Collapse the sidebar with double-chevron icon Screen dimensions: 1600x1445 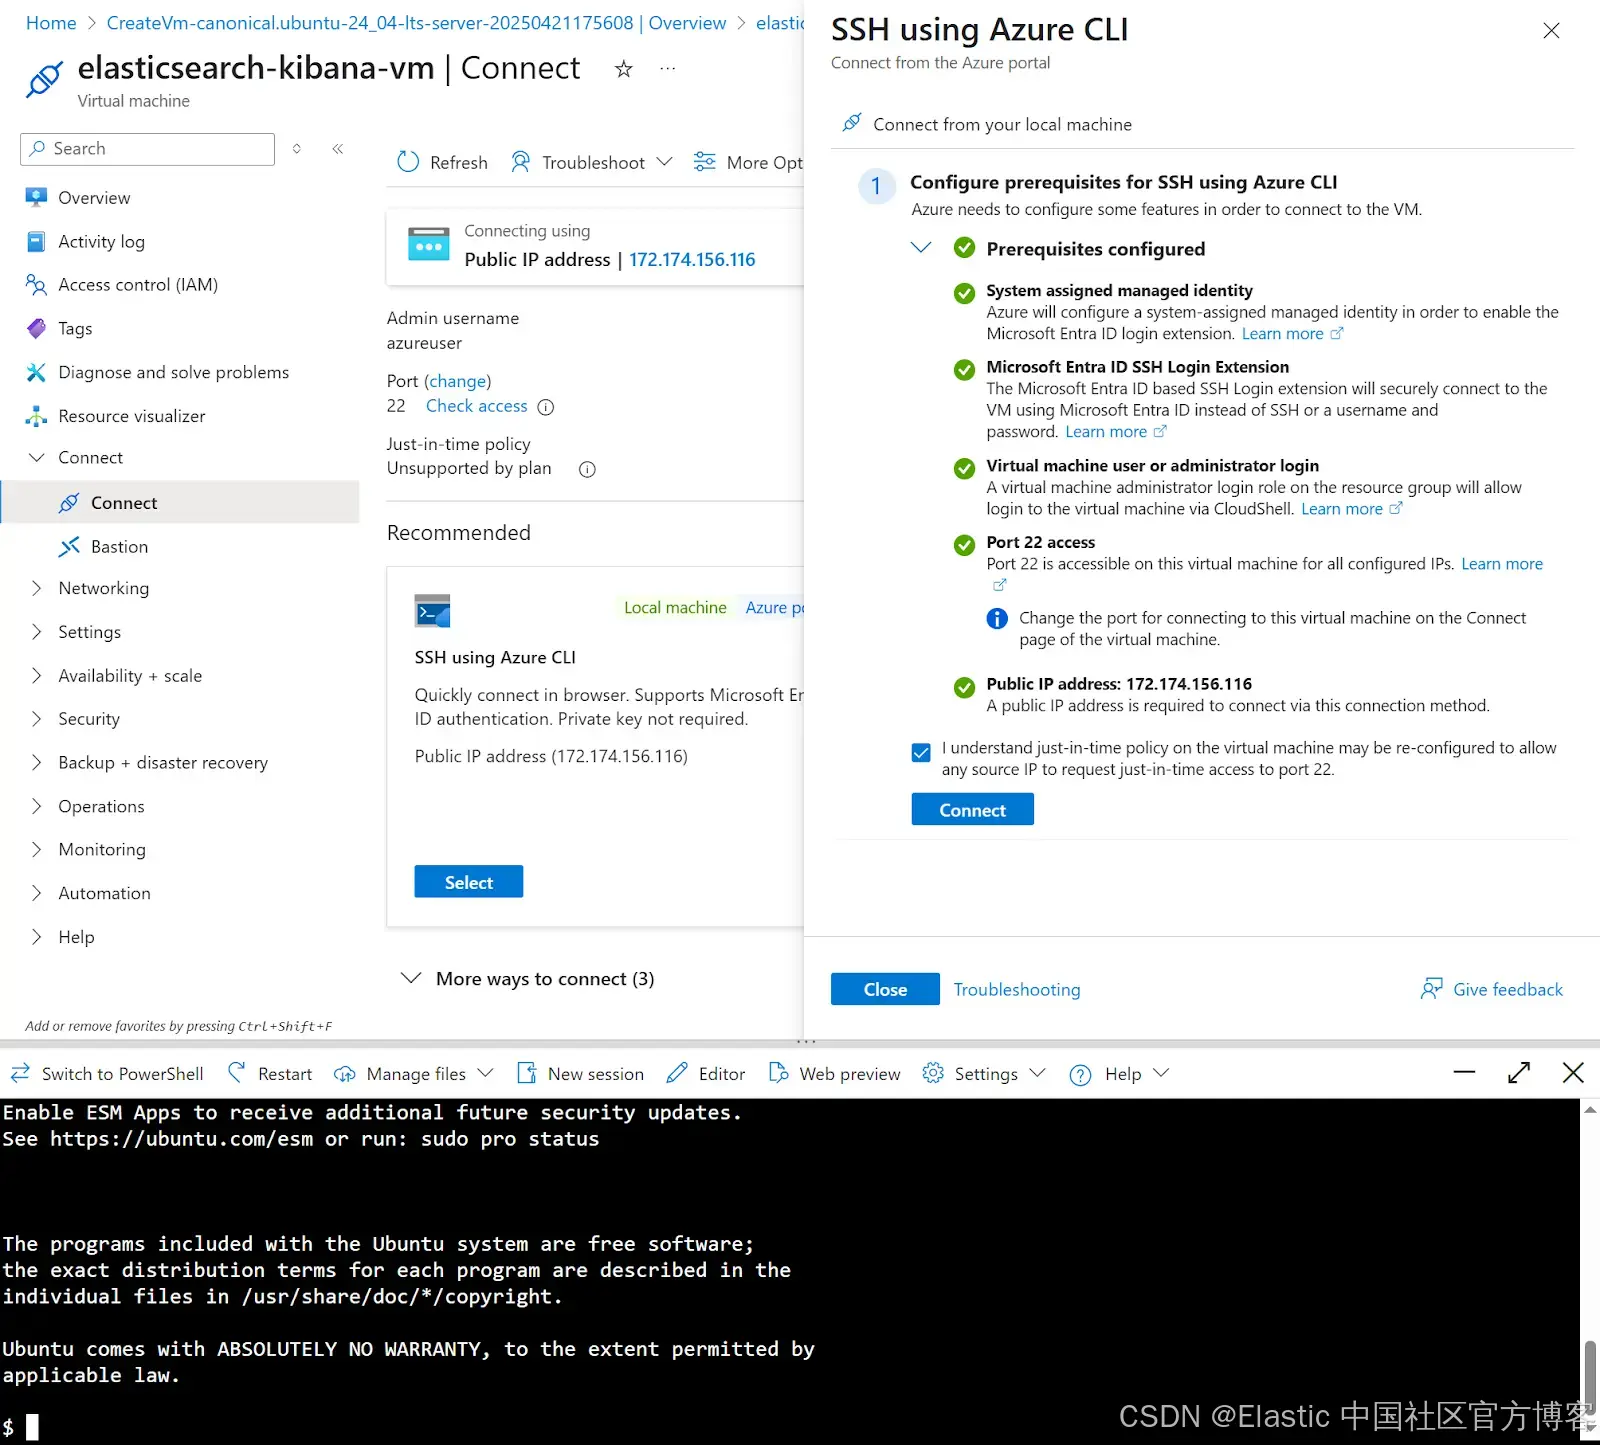pos(338,149)
